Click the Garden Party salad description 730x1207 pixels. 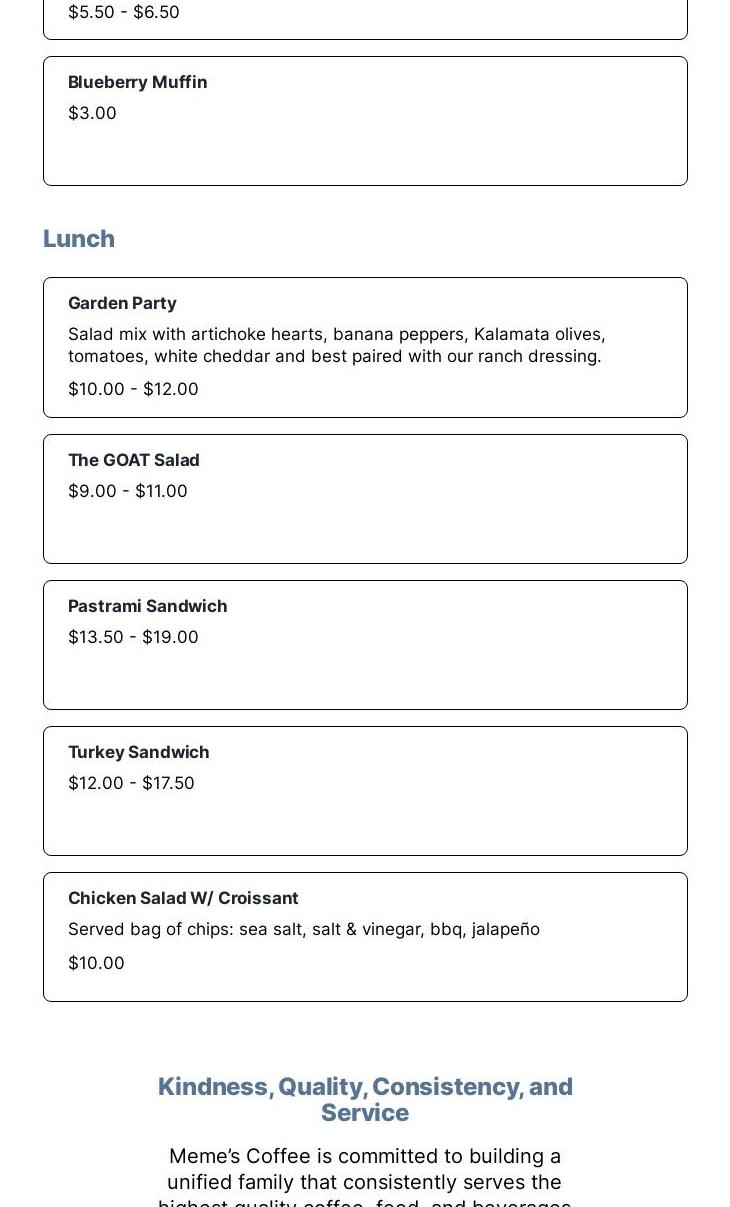pyautogui.click(x=336, y=345)
